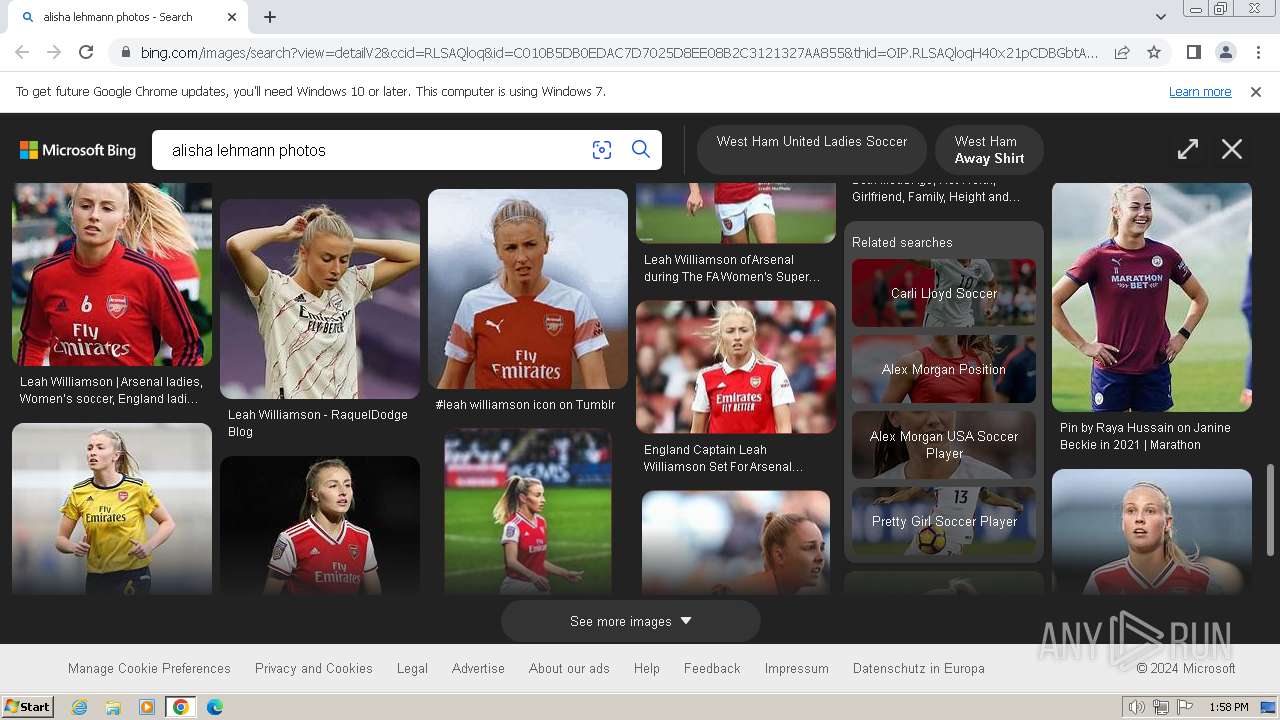This screenshot has width=1280, height=720.
Task: Open Pin by Raya Hussain Janine Beckie image
Action: (1152, 297)
